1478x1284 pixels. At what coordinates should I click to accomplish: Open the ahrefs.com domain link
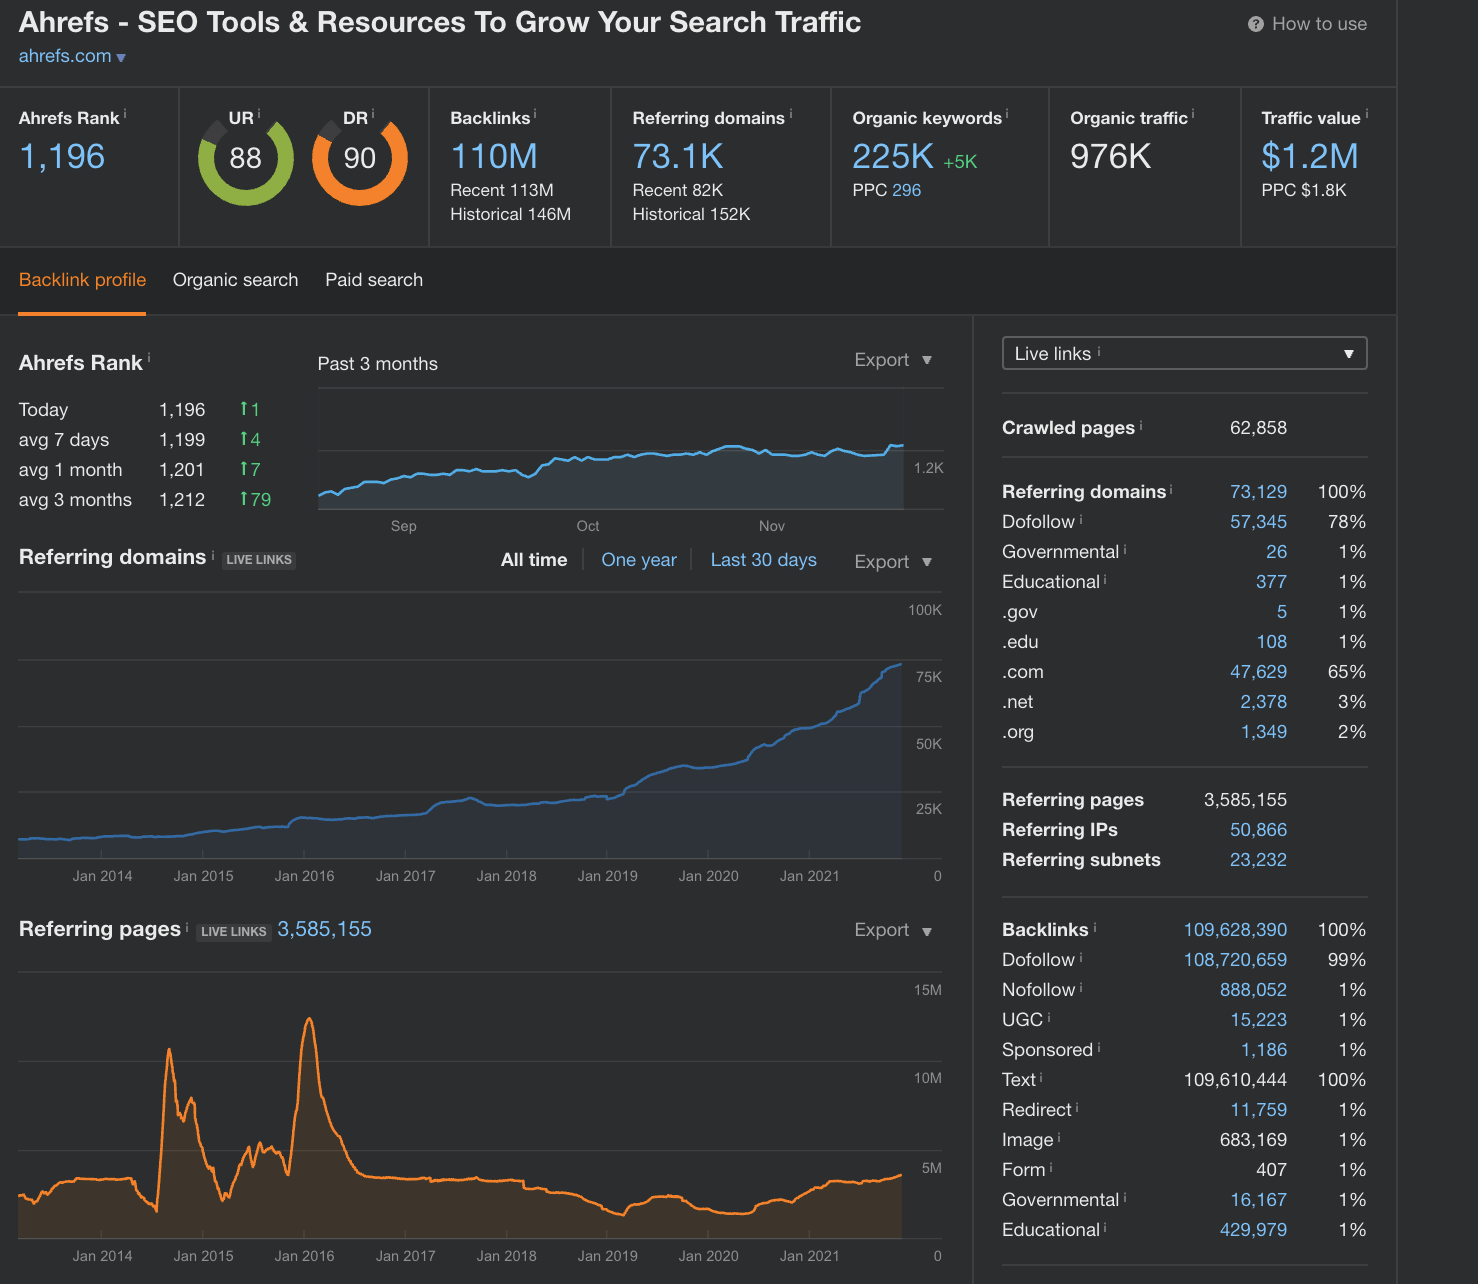tap(65, 56)
